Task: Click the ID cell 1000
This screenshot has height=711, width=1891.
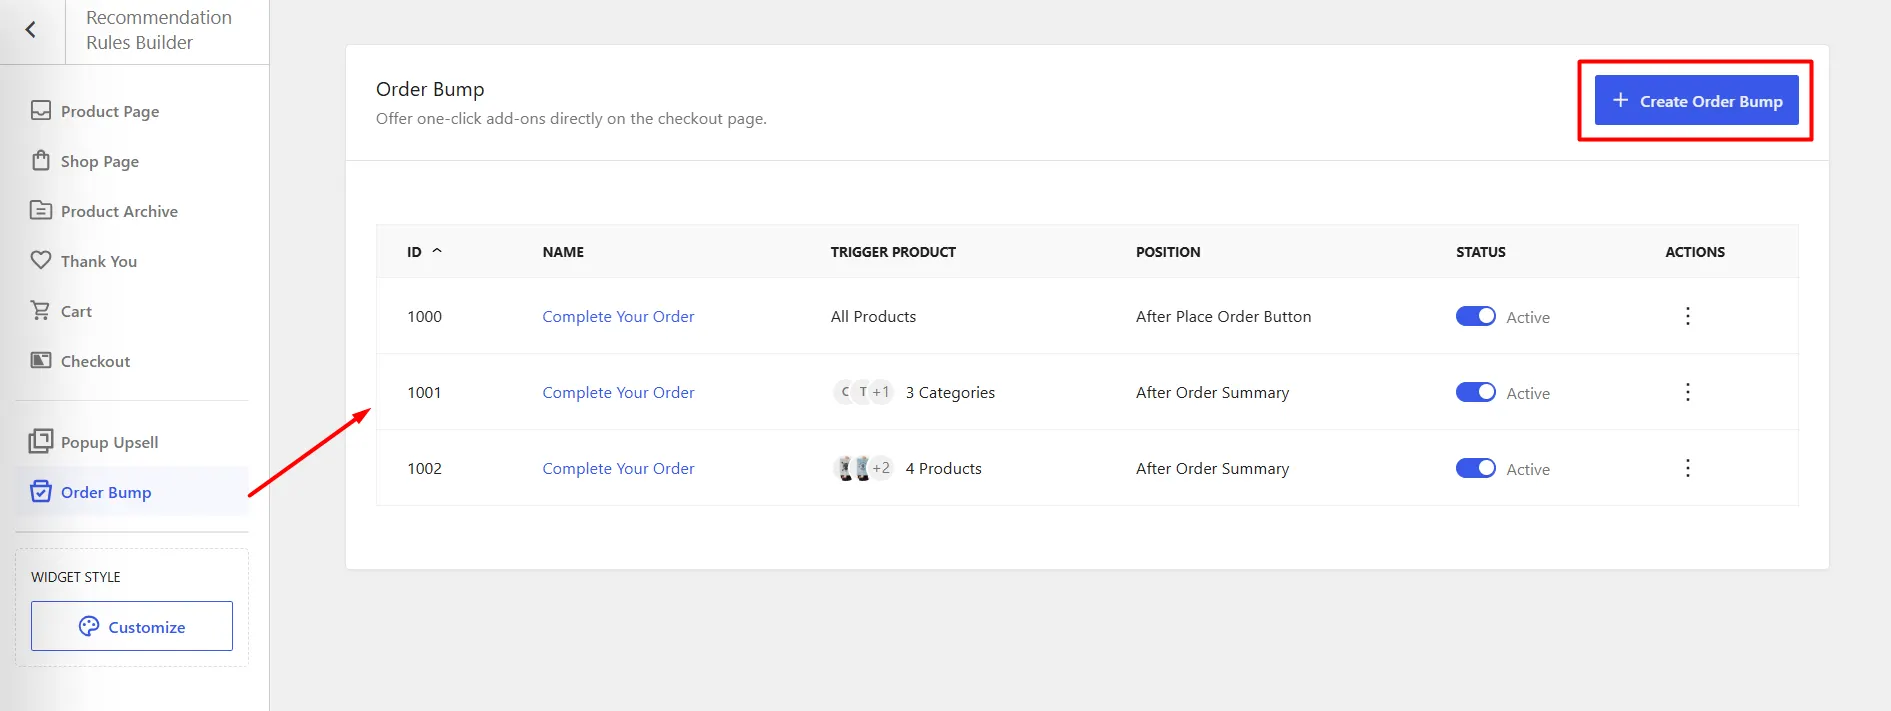Action: point(424,316)
